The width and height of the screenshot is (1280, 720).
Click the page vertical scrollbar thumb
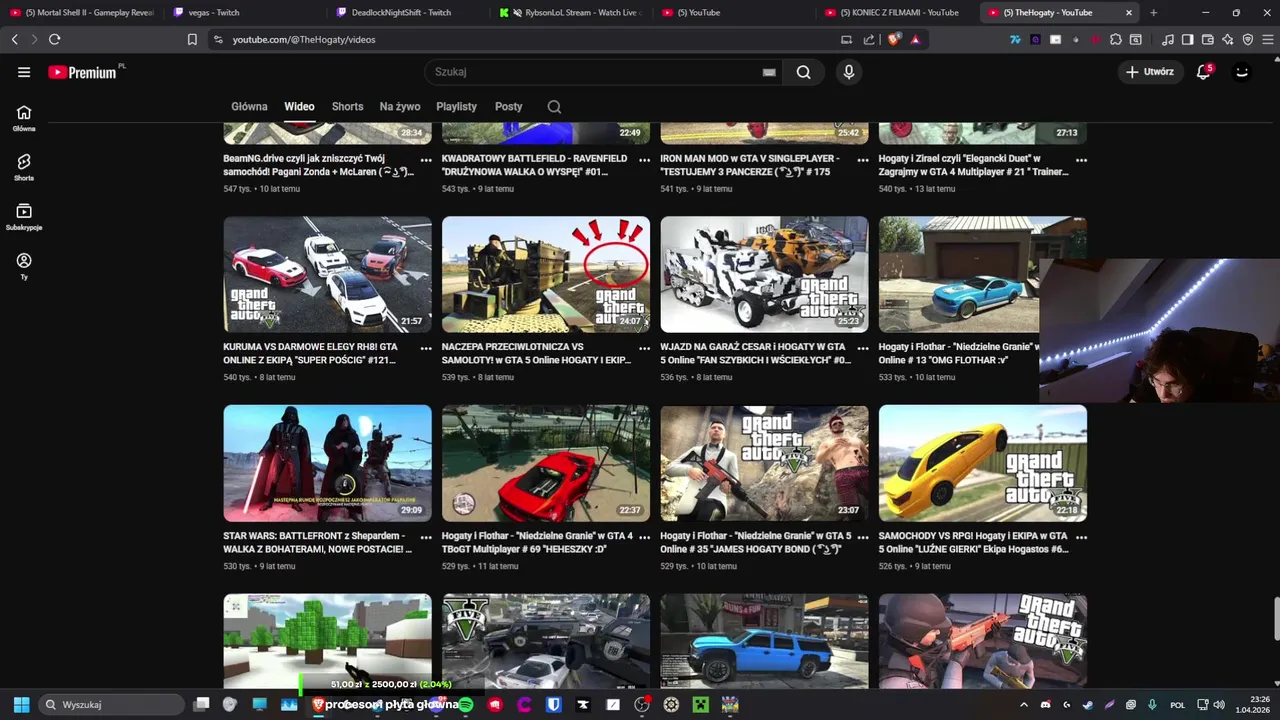click(x=1275, y=620)
